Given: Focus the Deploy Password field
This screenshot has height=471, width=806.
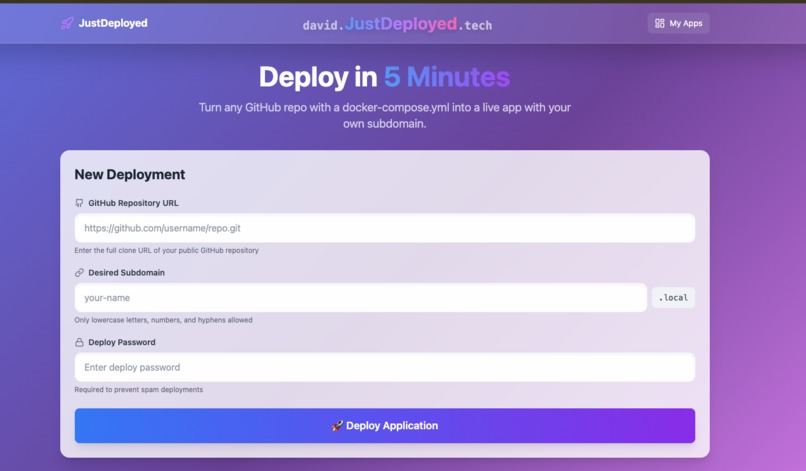Looking at the screenshot, I should click(x=384, y=367).
